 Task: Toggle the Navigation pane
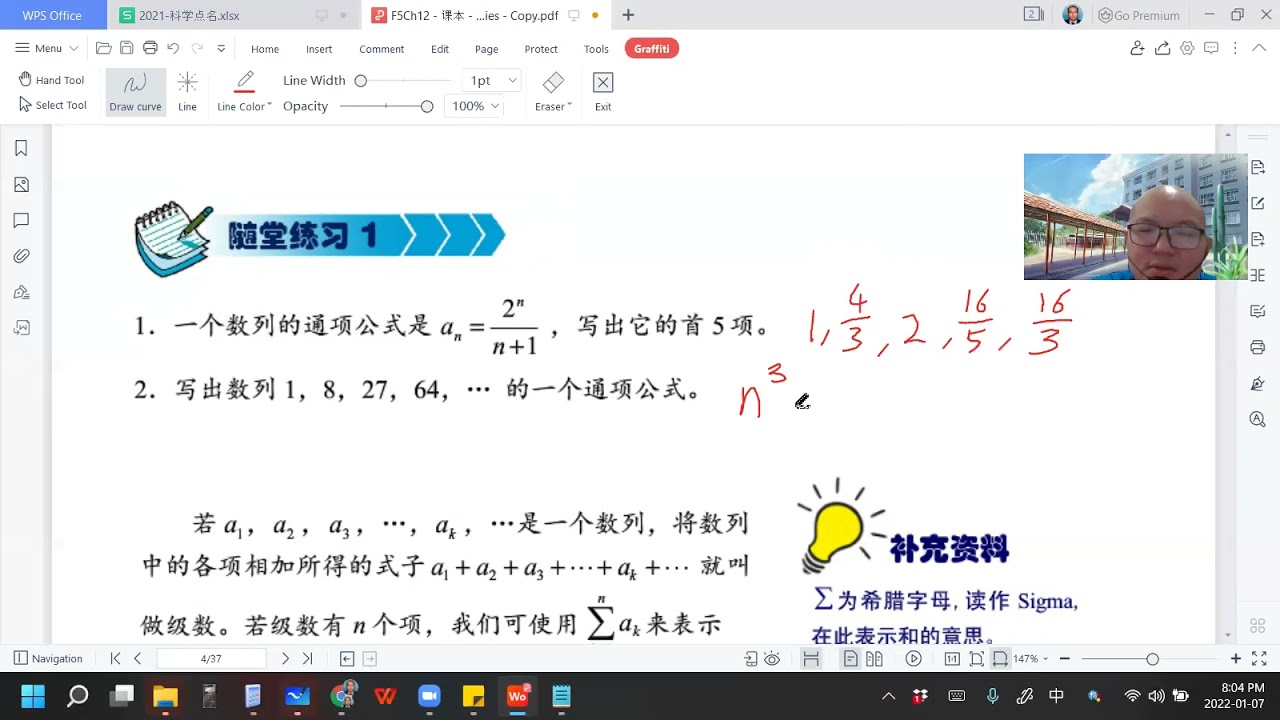point(48,659)
